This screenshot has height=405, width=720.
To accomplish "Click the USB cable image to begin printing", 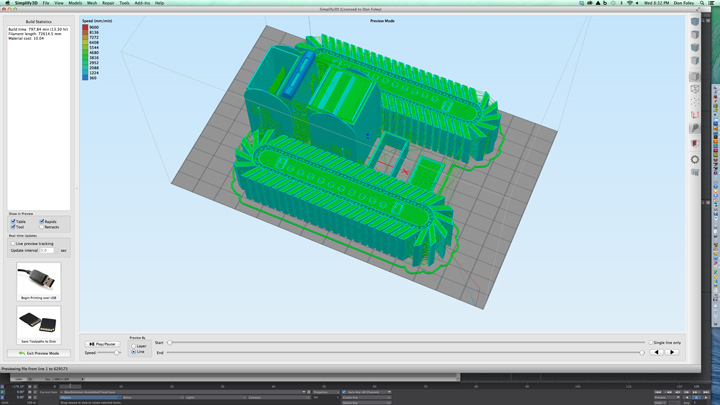I will click(38, 279).
